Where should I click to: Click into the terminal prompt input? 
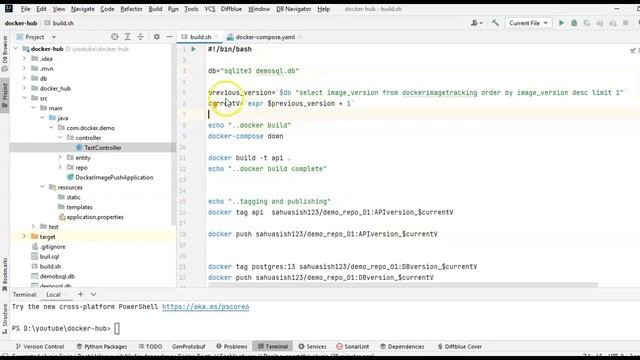point(117,329)
